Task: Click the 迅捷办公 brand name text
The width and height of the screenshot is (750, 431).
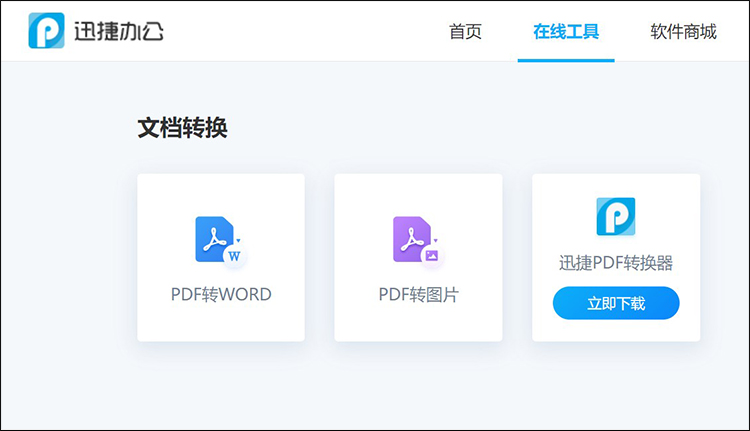Action: coord(119,32)
